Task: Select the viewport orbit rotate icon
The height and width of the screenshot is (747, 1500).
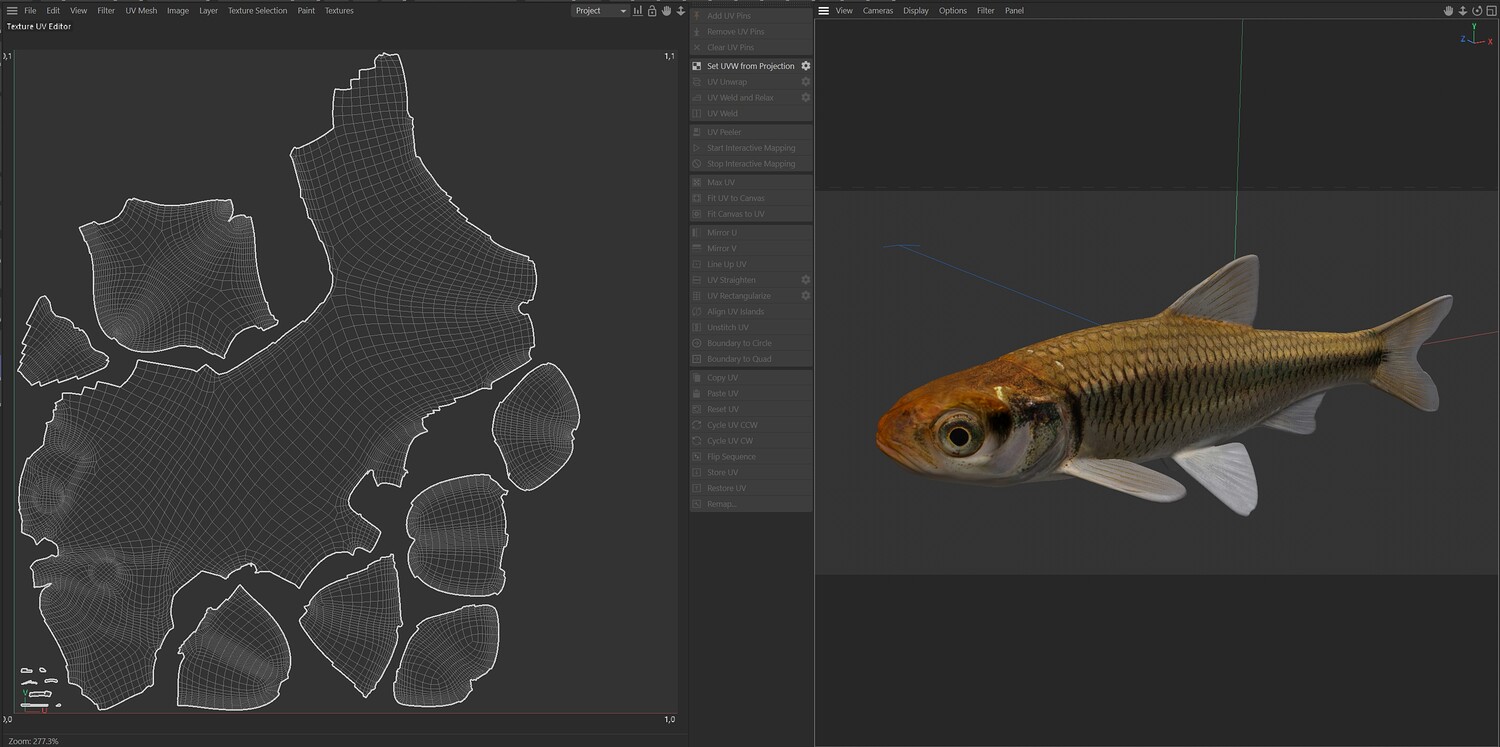Action: [1476, 10]
